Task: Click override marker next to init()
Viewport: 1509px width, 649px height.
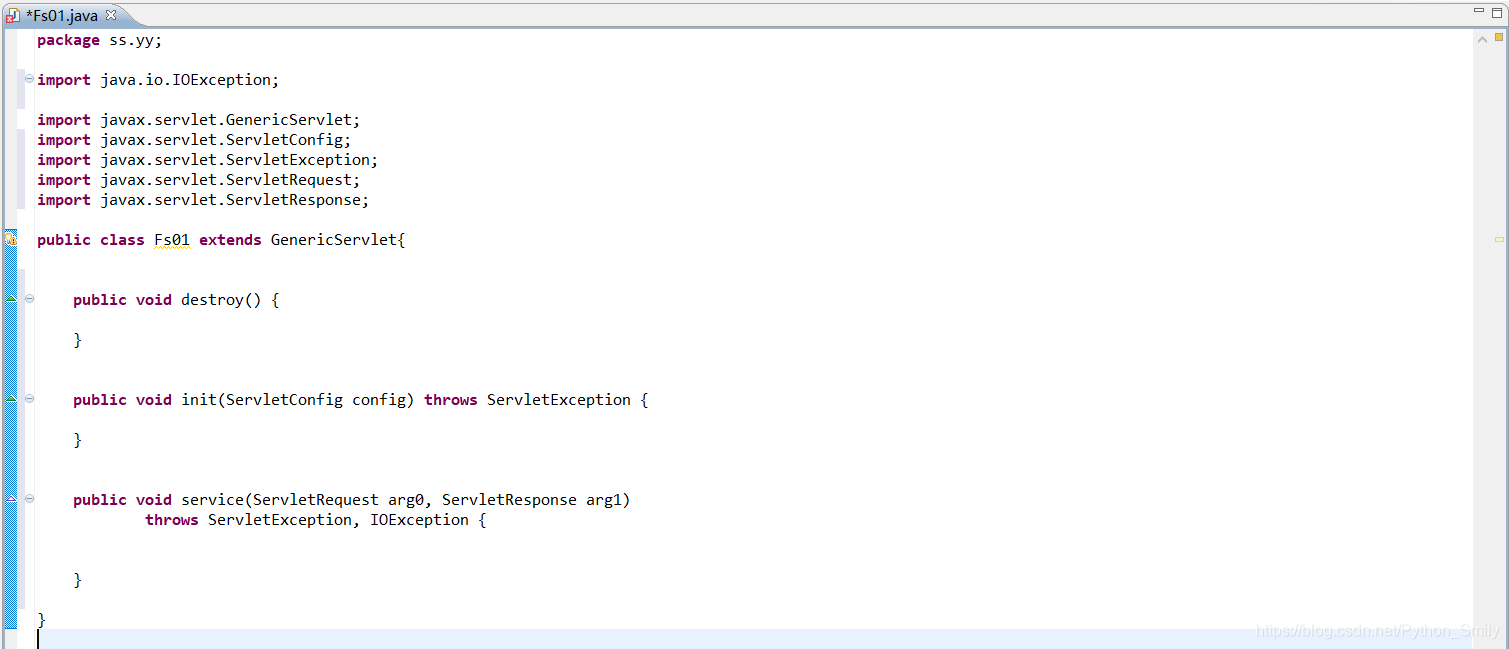Action: [11, 399]
